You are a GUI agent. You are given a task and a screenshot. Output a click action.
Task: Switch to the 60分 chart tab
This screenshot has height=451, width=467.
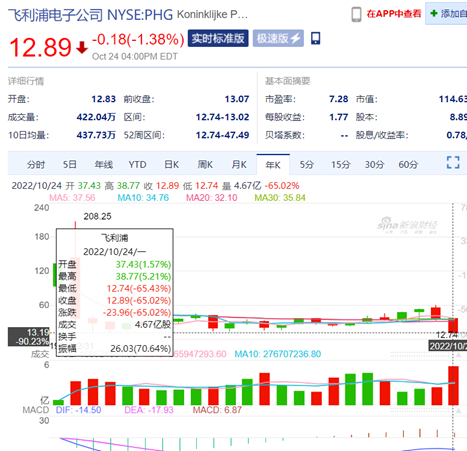pos(408,165)
